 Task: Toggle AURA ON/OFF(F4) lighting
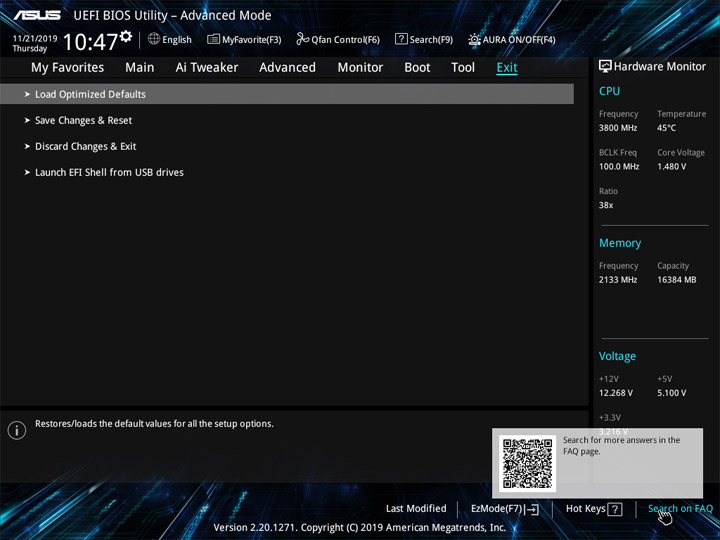(x=511, y=39)
